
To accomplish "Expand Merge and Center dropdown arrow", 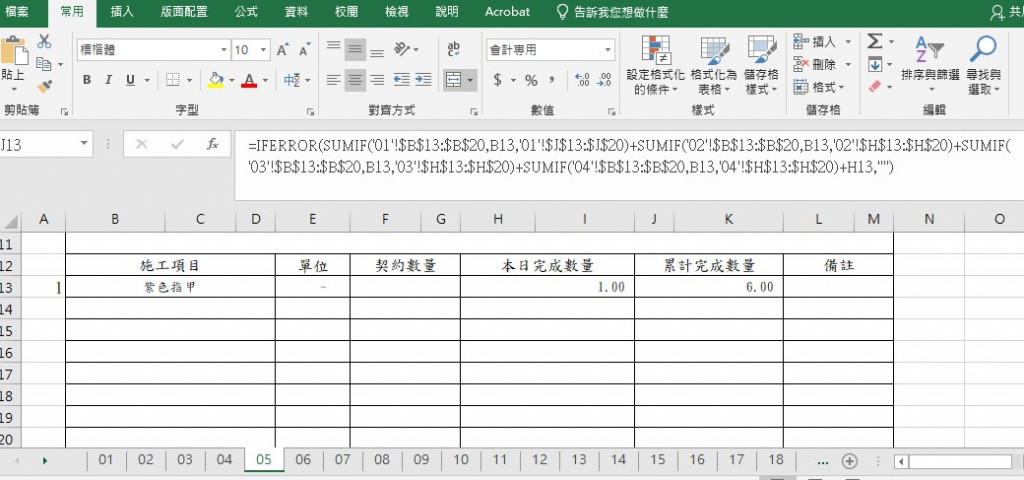I will pyautogui.click(x=470, y=80).
